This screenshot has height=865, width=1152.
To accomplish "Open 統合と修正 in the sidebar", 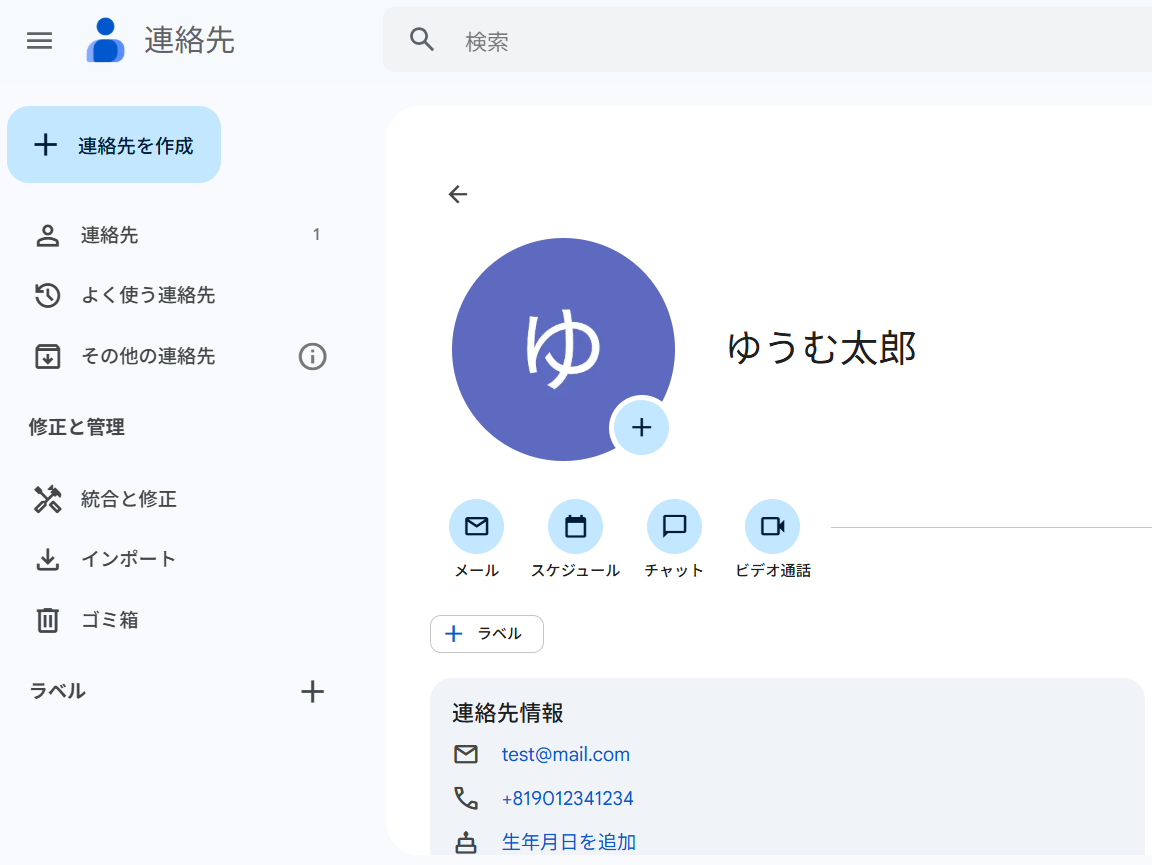I will click(x=128, y=499).
